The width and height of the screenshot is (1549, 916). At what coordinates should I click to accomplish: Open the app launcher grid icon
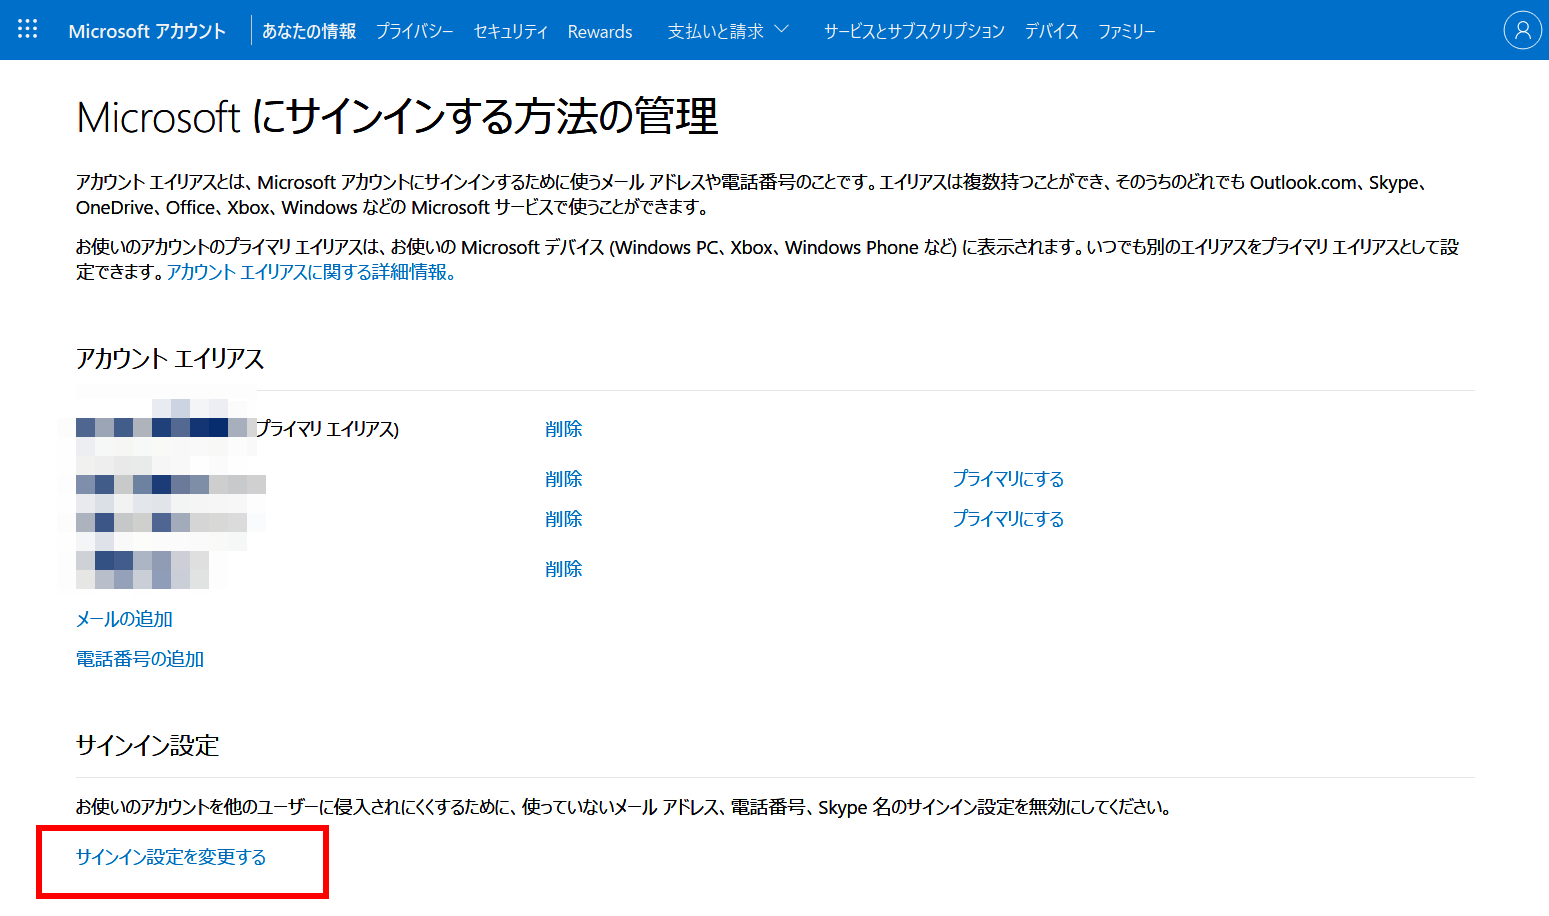(x=27, y=30)
